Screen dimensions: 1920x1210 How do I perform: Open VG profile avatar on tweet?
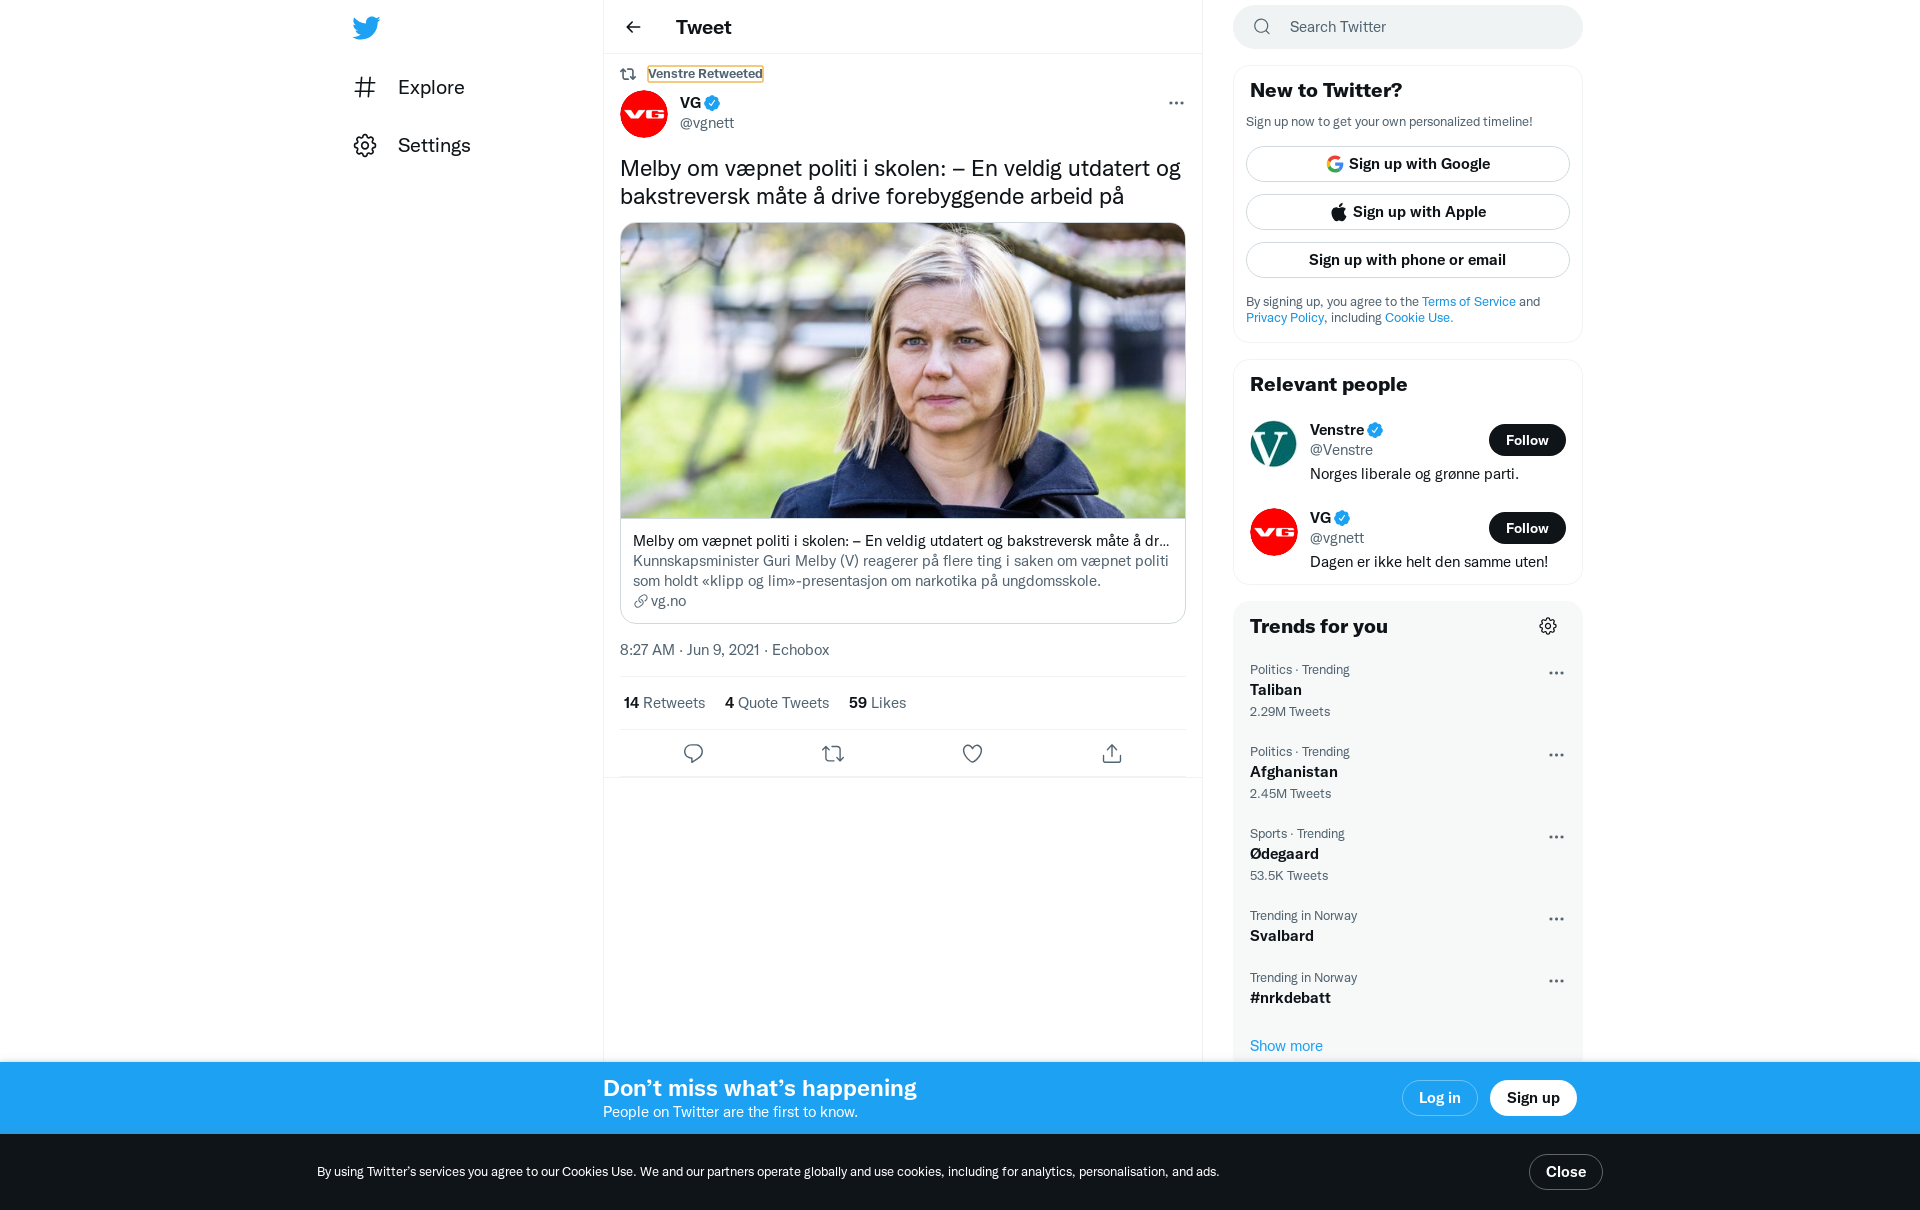(644, 114)
